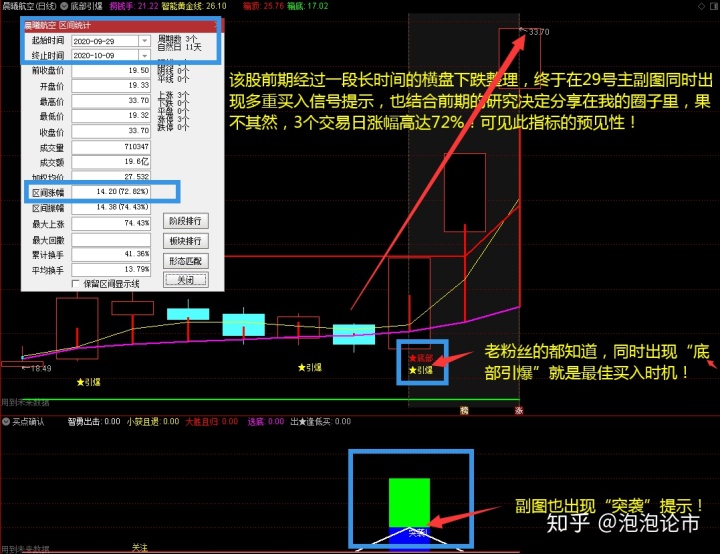
Task: Click the 智勇出击: 0.00 readout
Action: pyautogui.click(x=94, y=422)
